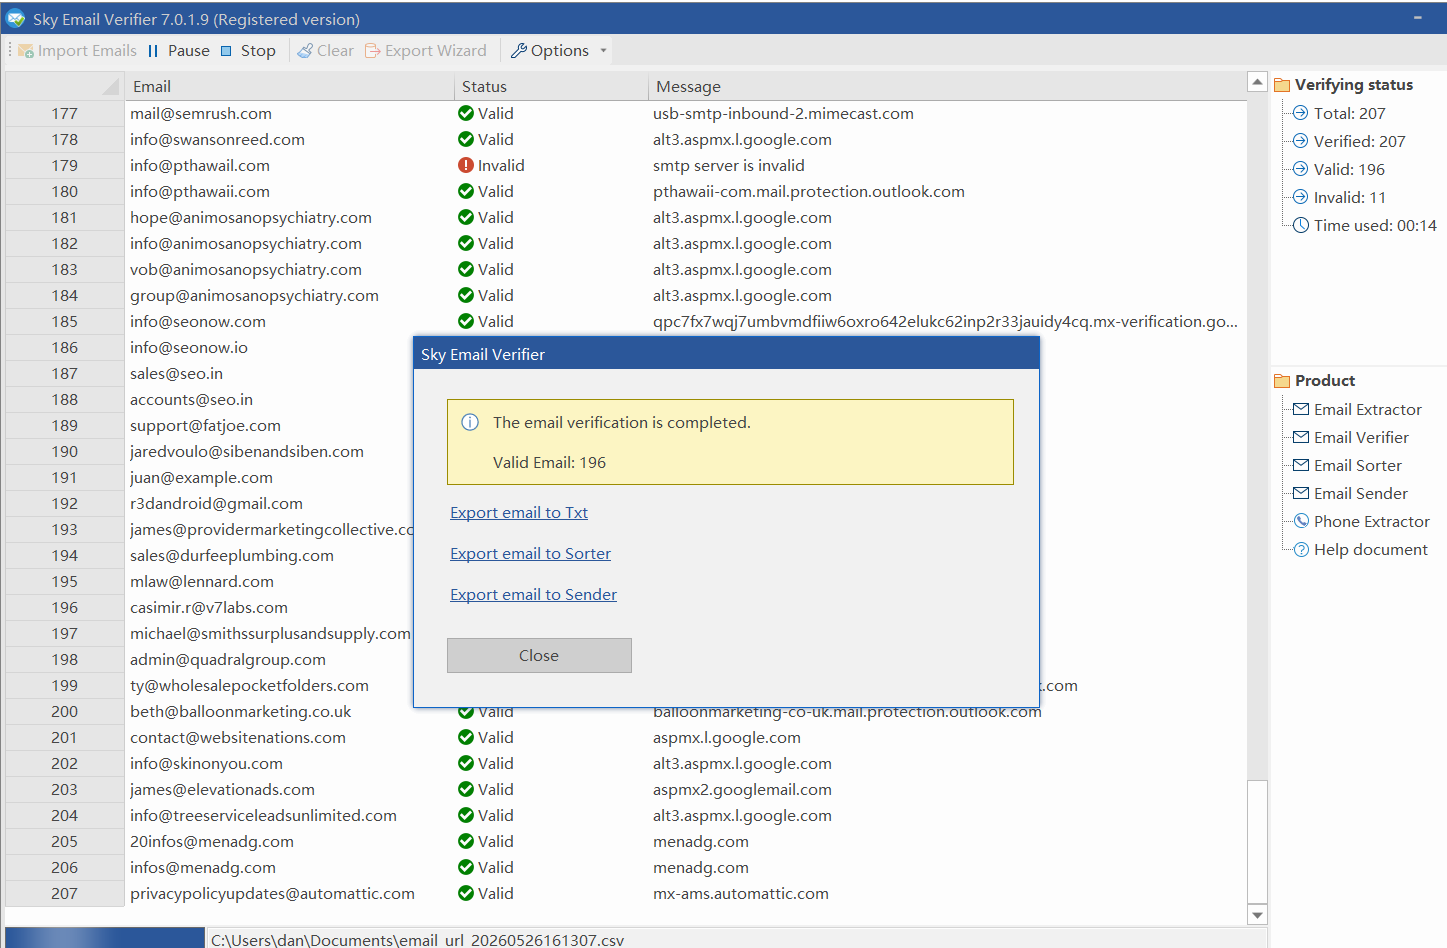Click the Valid checkmark icon in row 177
This screenshot has height=948, width=1447.
click(x=466, y=114)
